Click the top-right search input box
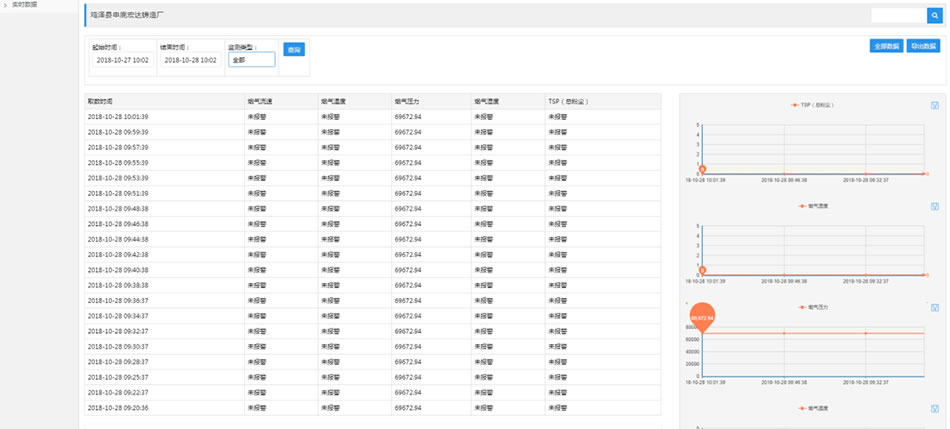 click(x=896, y=15)
